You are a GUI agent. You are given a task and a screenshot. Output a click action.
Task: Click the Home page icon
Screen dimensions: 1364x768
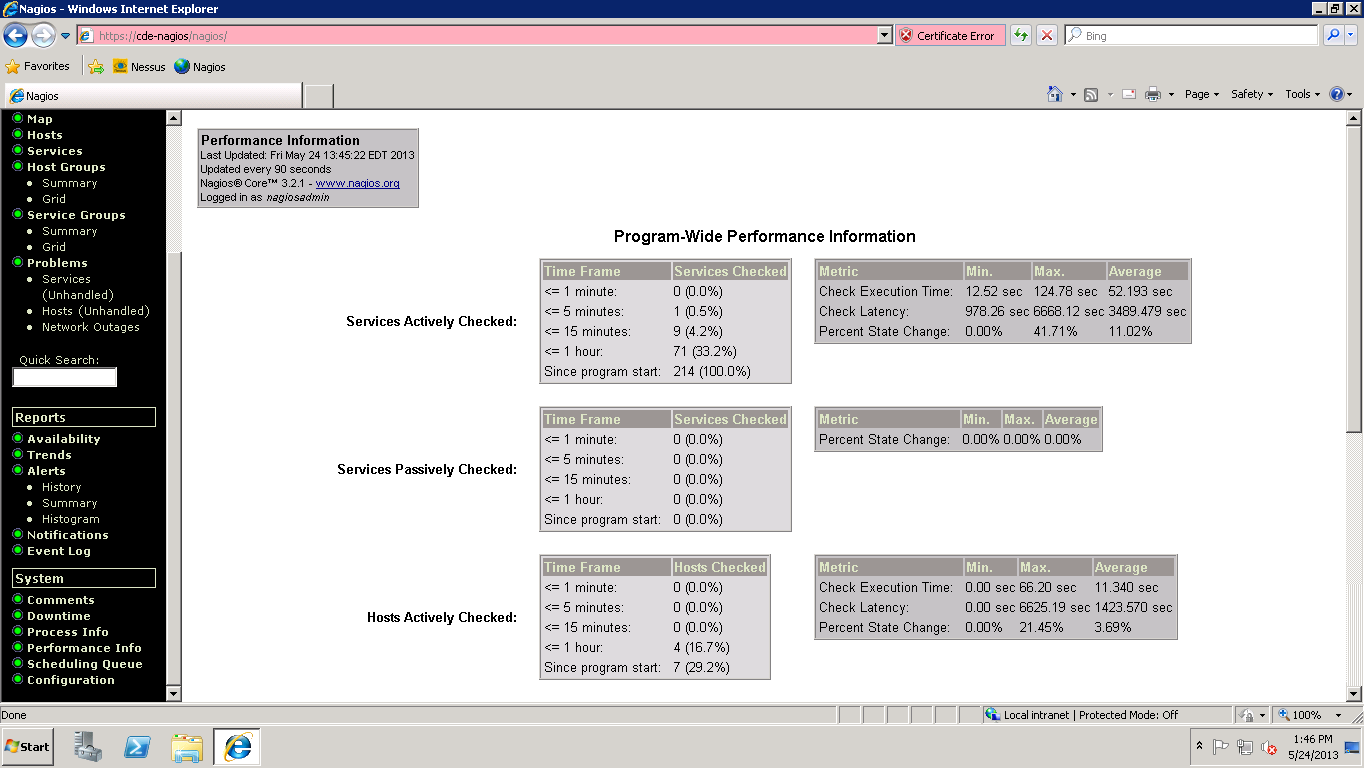[x=1054, y=94]
